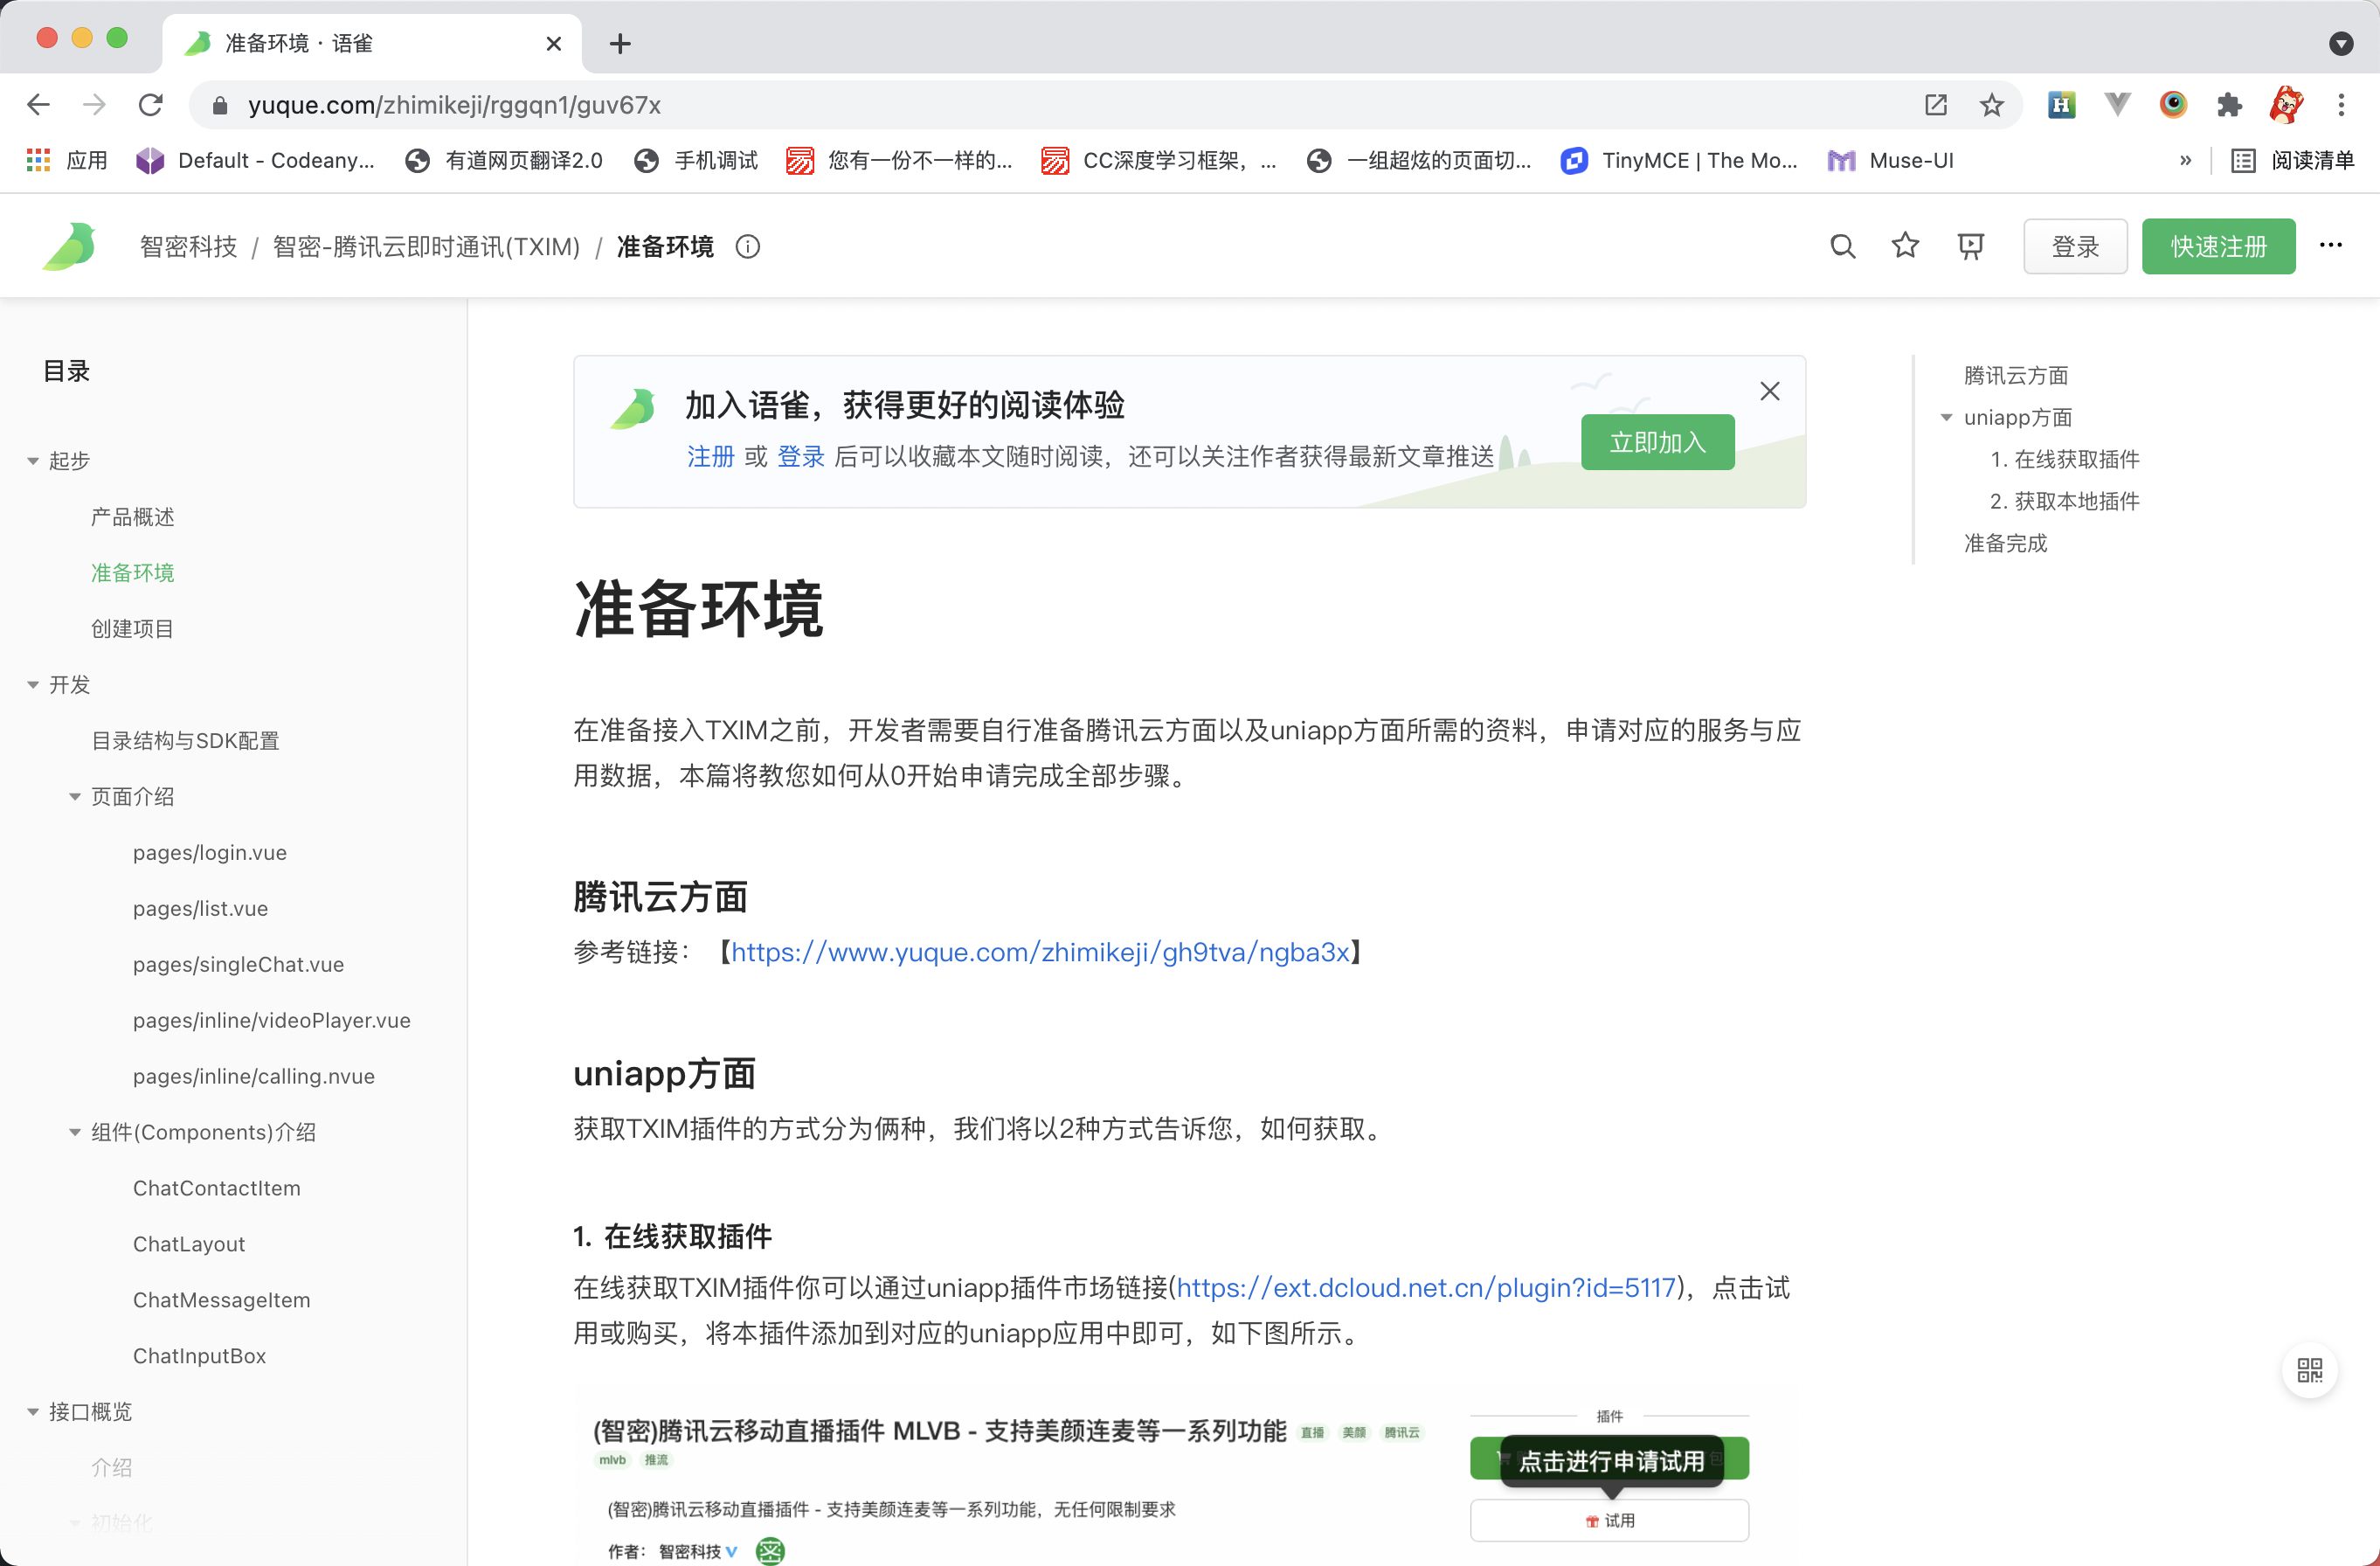The width and height of the screenshot is (2380, 1566).
Task: Jump to 腾讯云方面 in the right outline
Action: pos(2016,375)
